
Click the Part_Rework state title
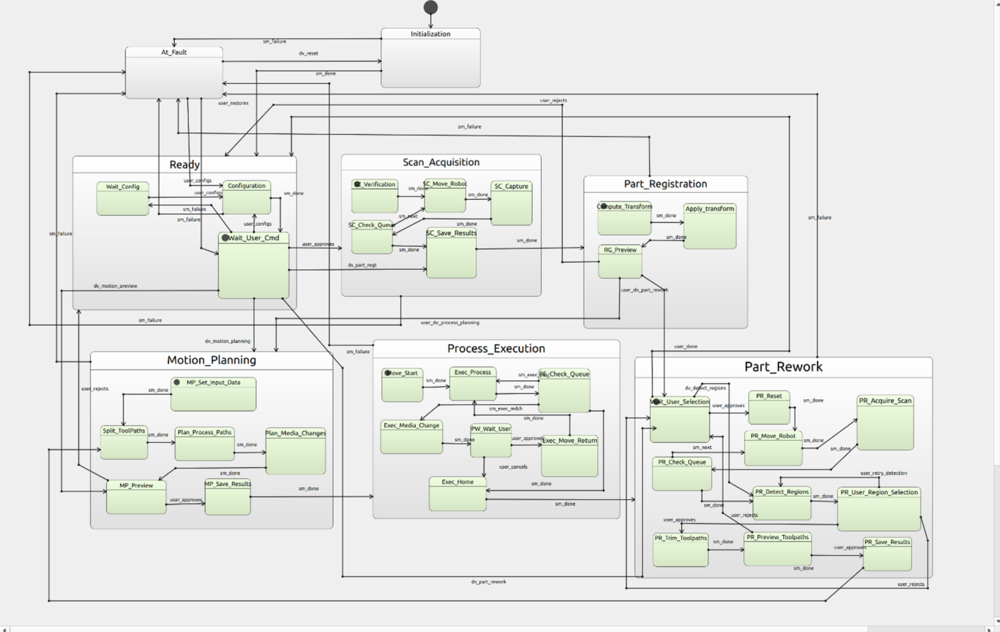point(783,367)
